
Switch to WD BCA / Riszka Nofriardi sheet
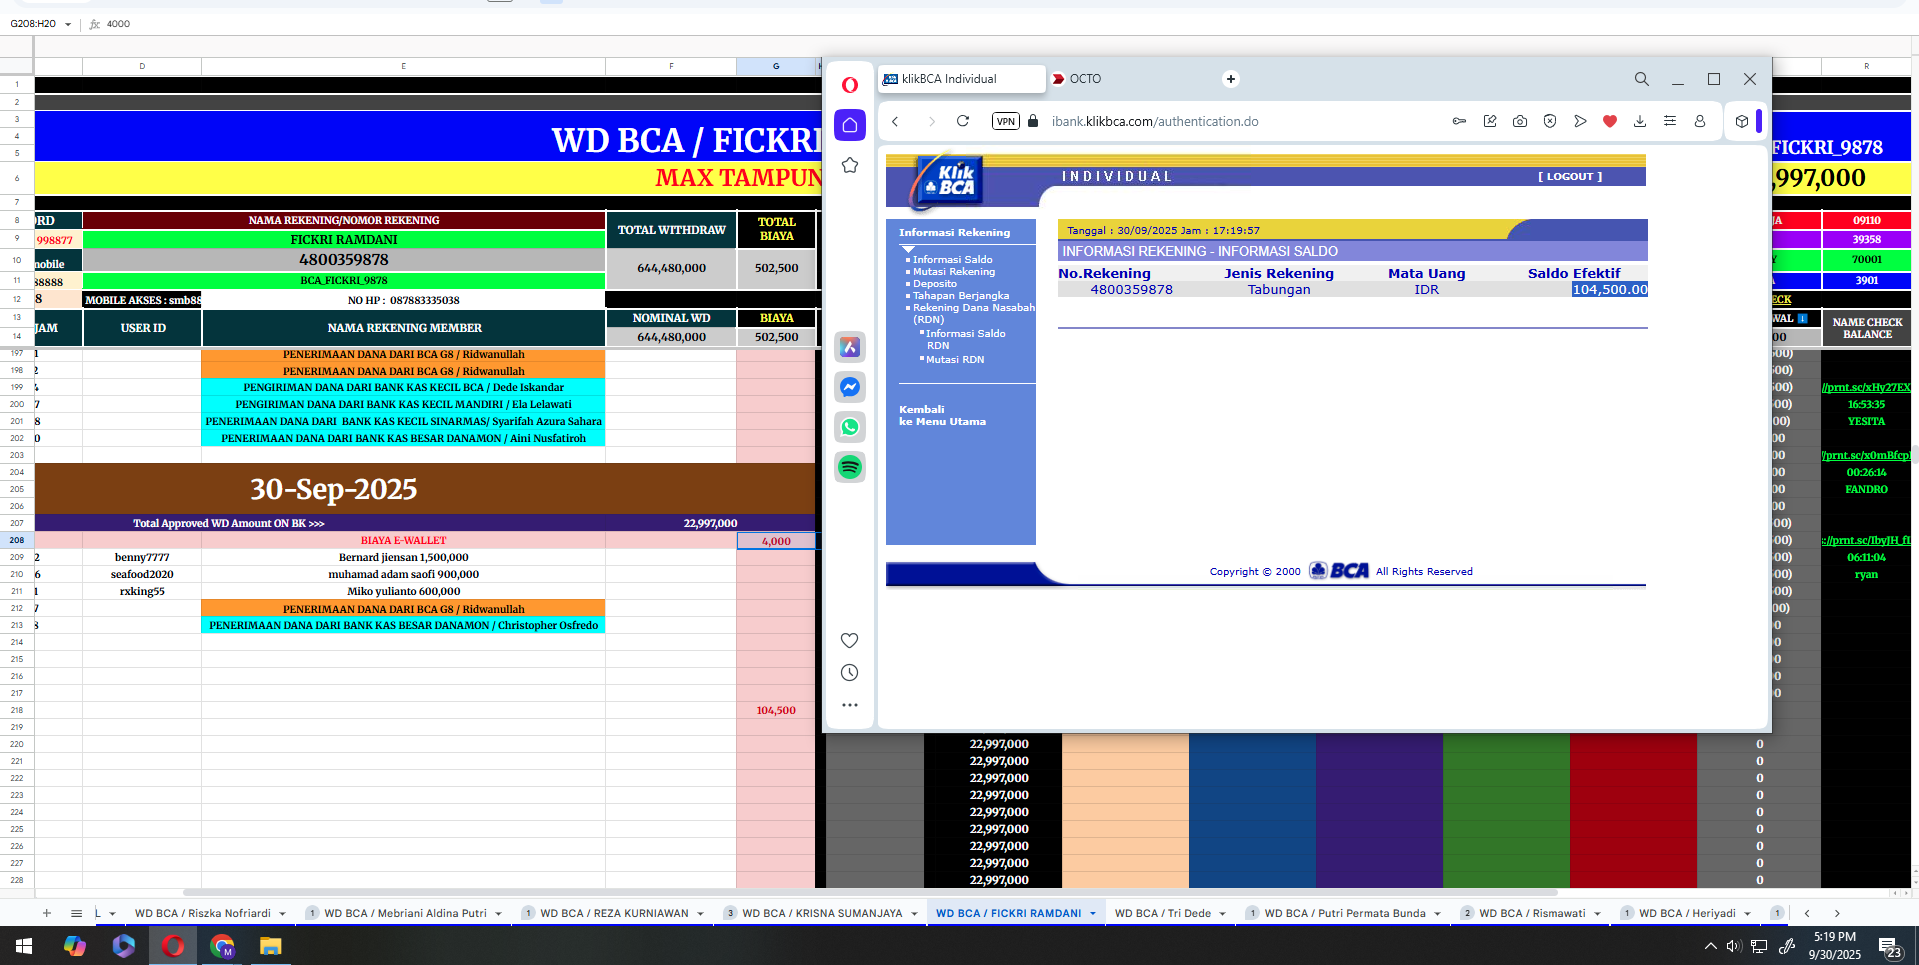coord(203,913)
